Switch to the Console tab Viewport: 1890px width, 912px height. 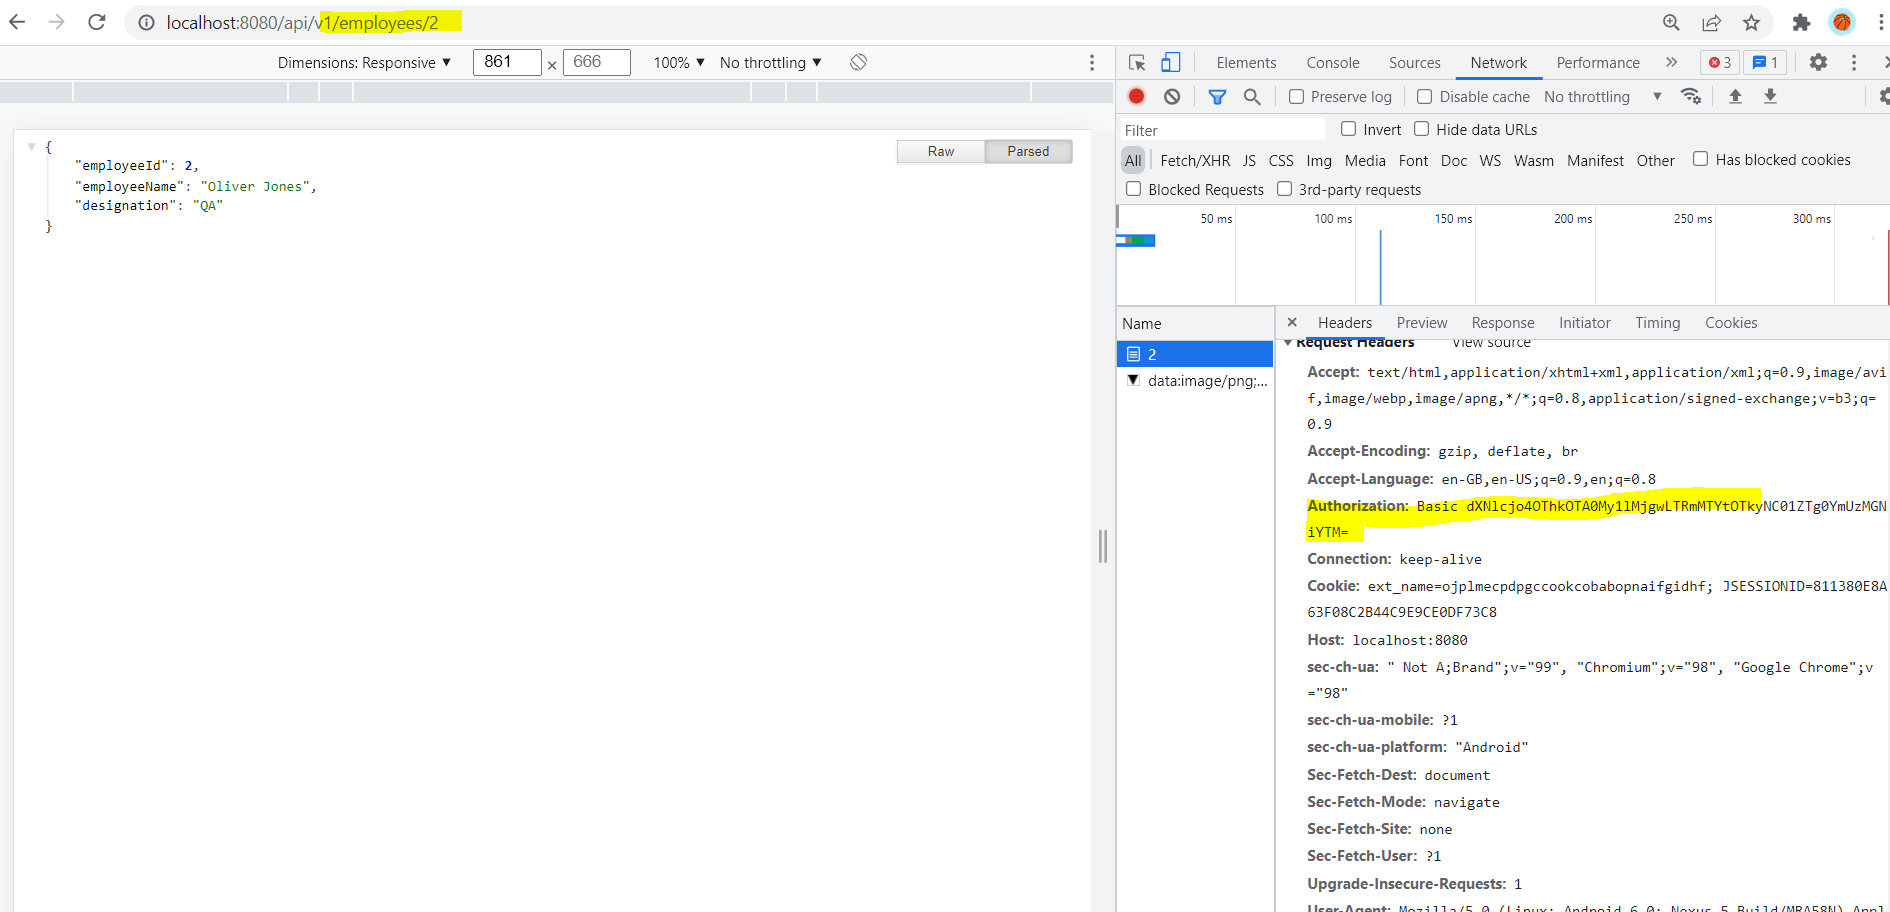(1332, 62)
